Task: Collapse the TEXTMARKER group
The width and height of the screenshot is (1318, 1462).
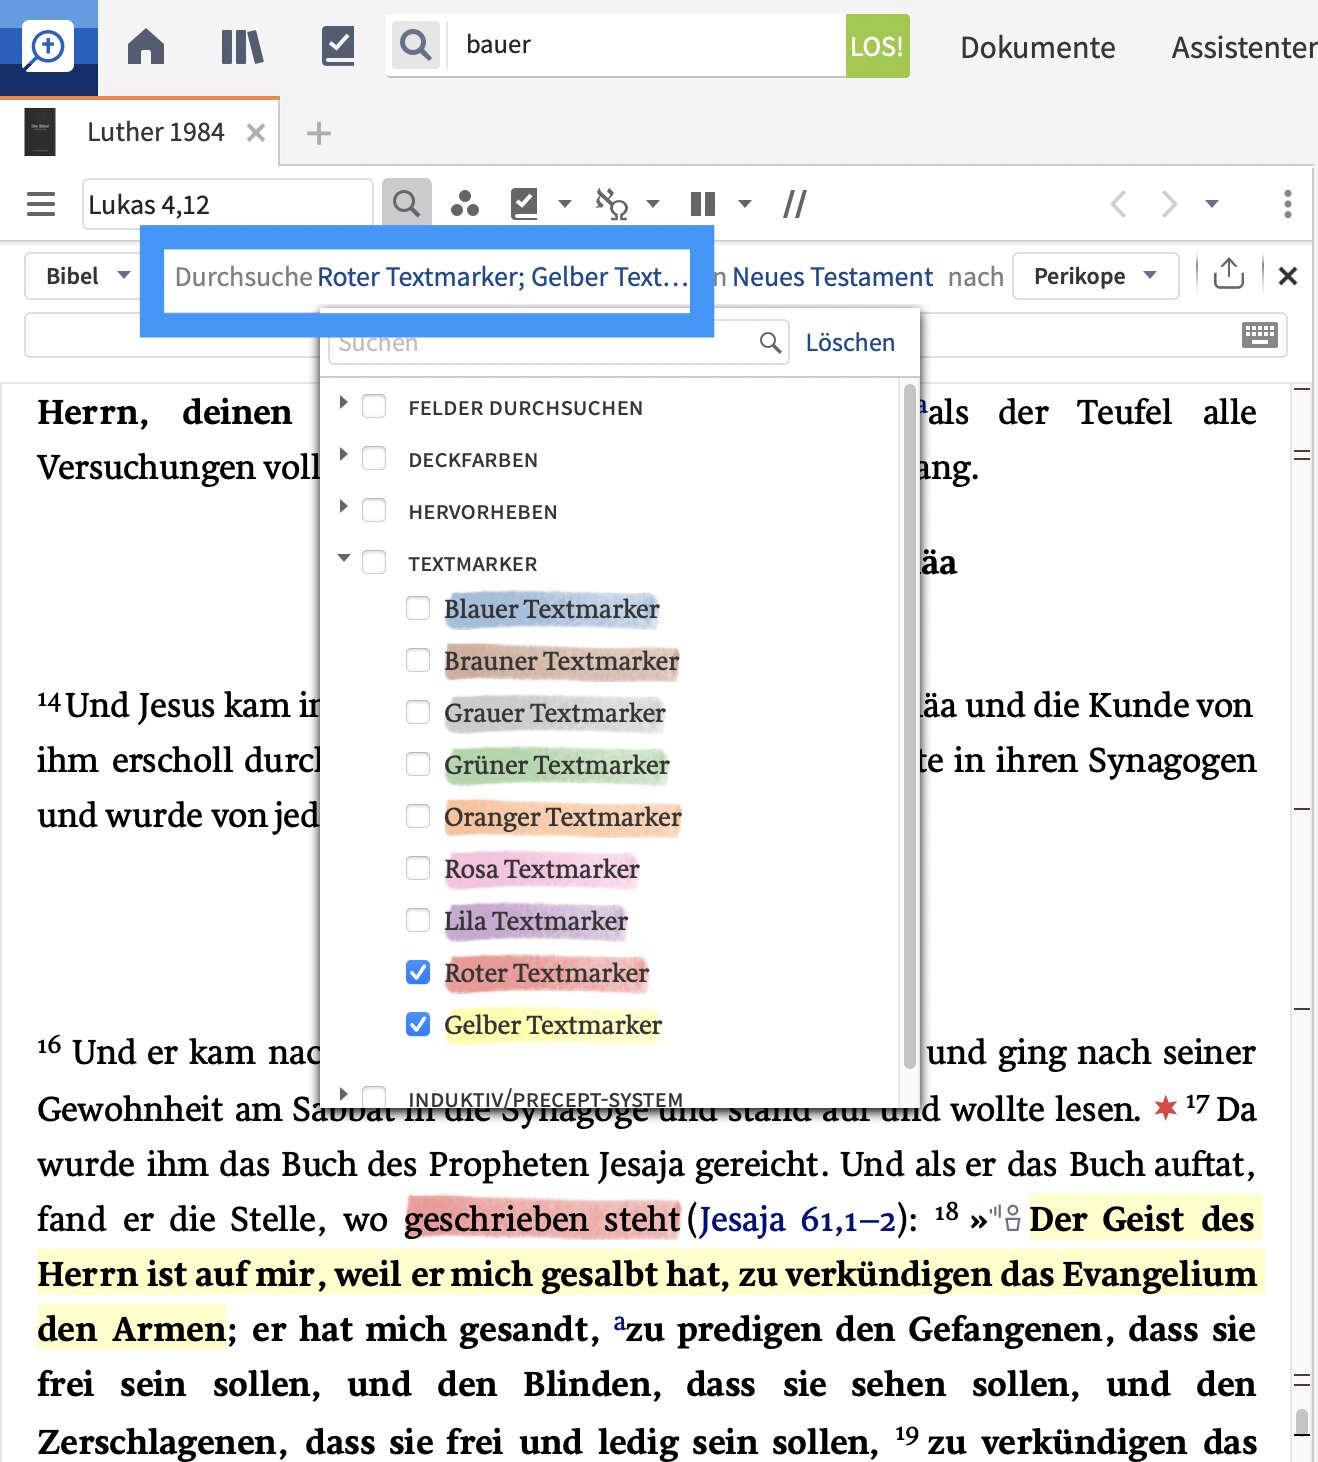Action: point(343,558)
